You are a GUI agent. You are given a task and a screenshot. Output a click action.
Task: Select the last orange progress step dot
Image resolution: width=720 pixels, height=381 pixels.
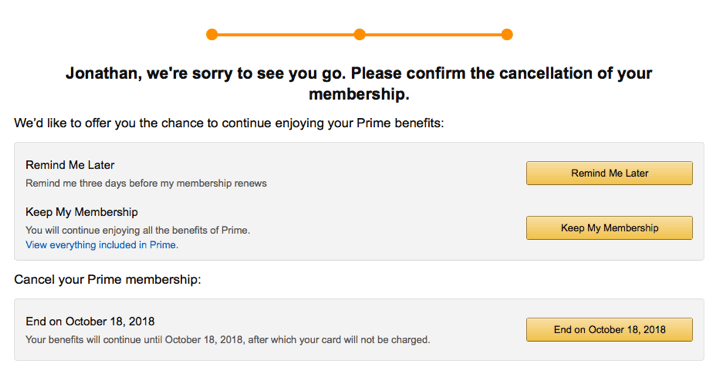(507, 34)
